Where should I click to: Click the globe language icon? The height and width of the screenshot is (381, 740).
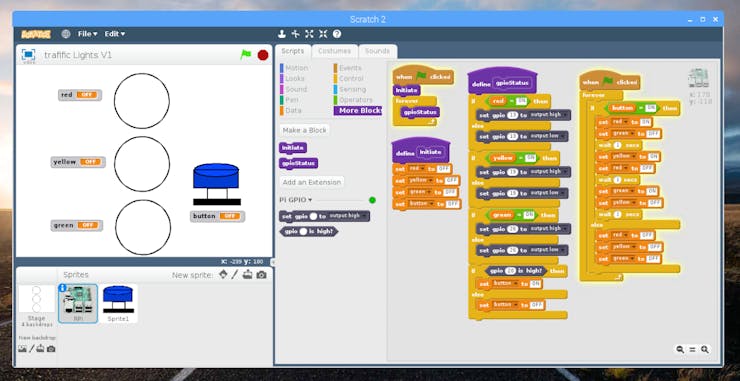click(66, 34)
